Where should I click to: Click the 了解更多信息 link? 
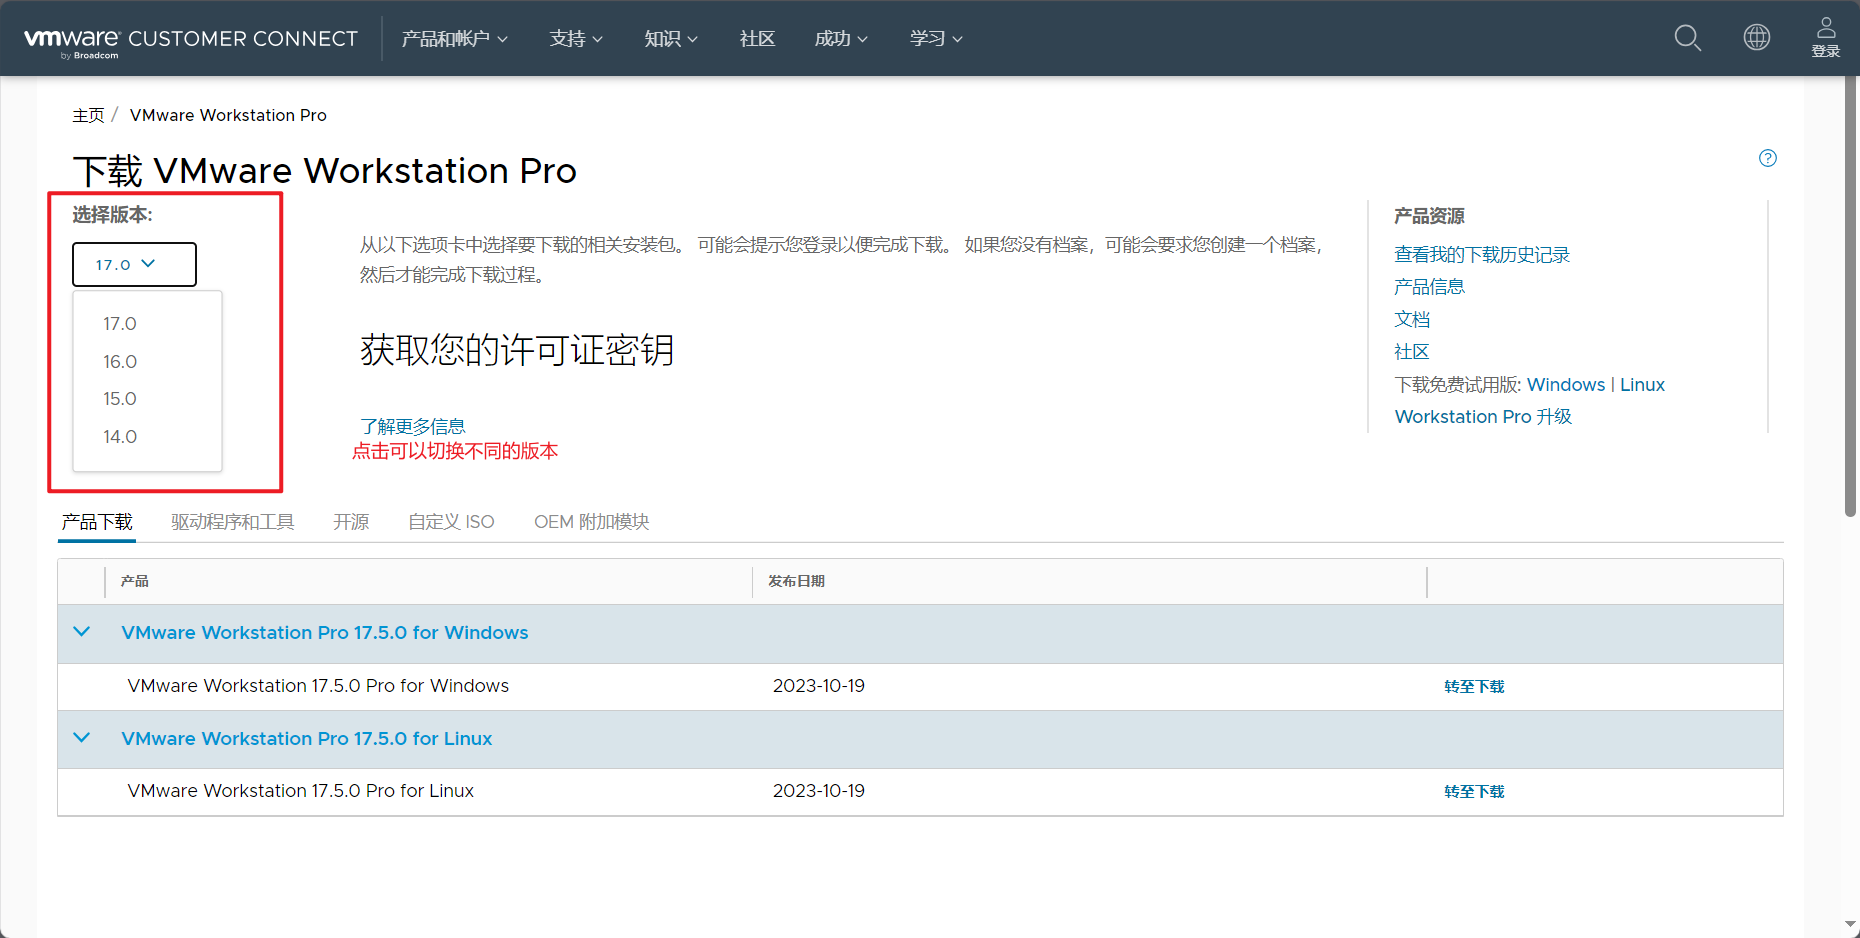pyautogui.click(x=412, y=426)
